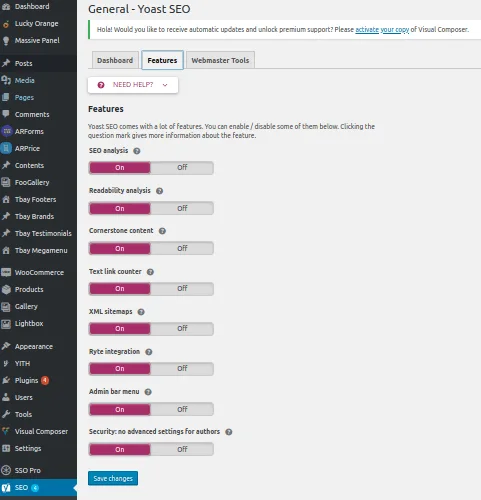
Task: Click the Users icon in sidebar
Action: (x=6, y=397)
